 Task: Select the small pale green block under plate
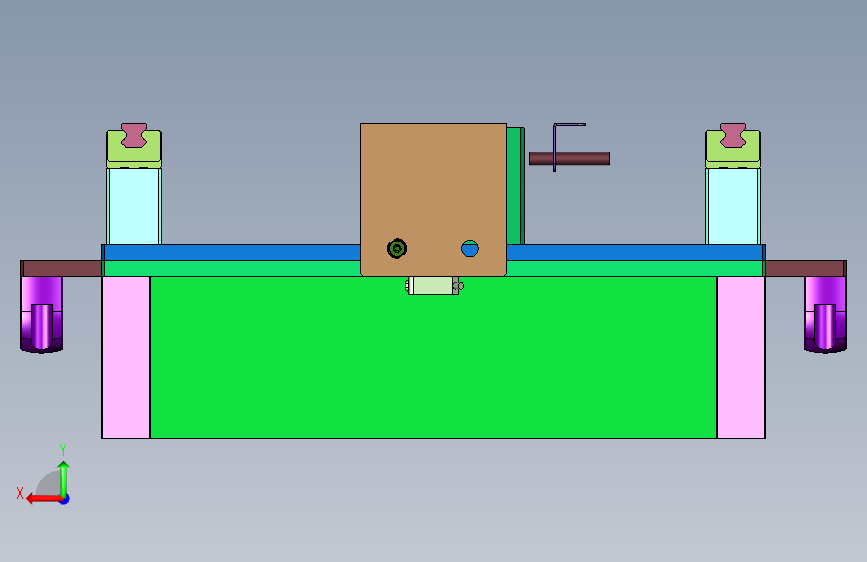(x=434, y=285)
